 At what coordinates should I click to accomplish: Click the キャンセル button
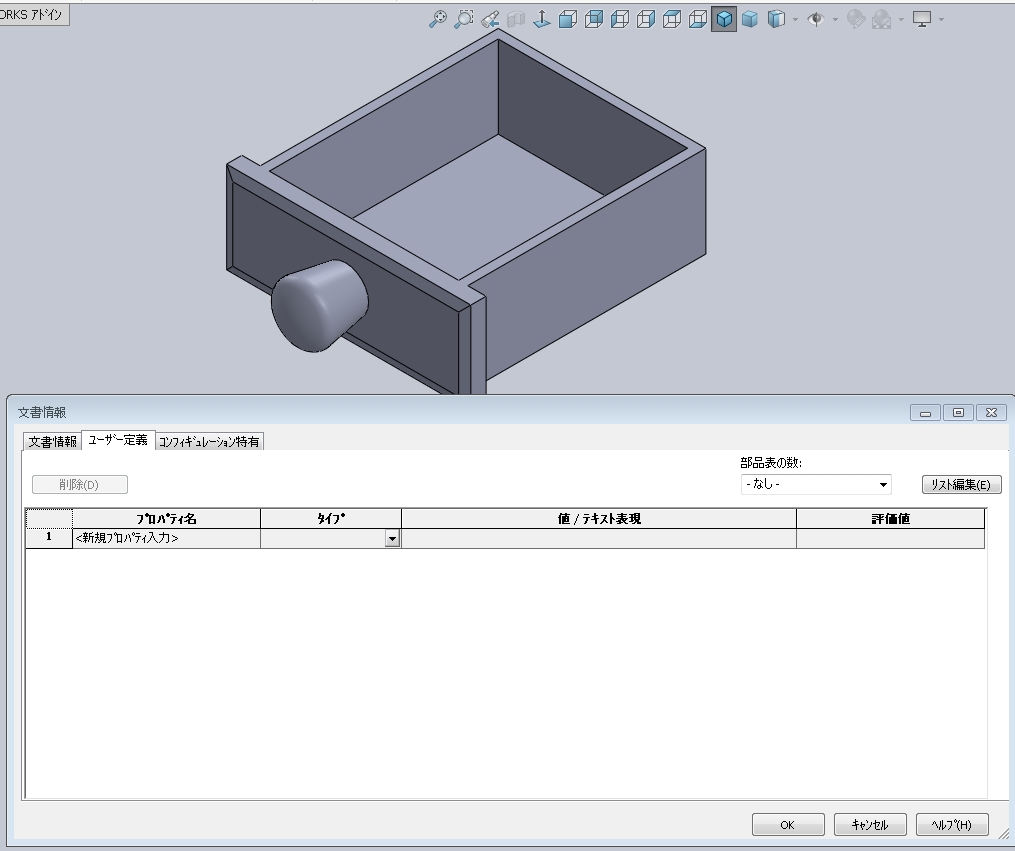[x=870, y=825]
